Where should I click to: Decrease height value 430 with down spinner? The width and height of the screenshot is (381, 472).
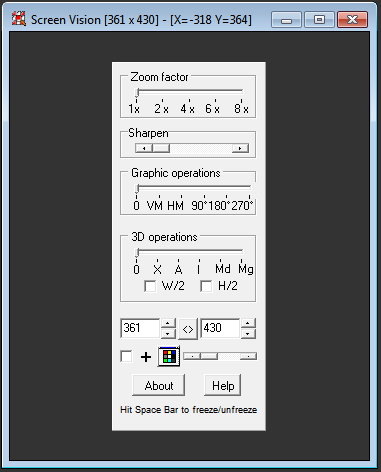coord(248,334)
